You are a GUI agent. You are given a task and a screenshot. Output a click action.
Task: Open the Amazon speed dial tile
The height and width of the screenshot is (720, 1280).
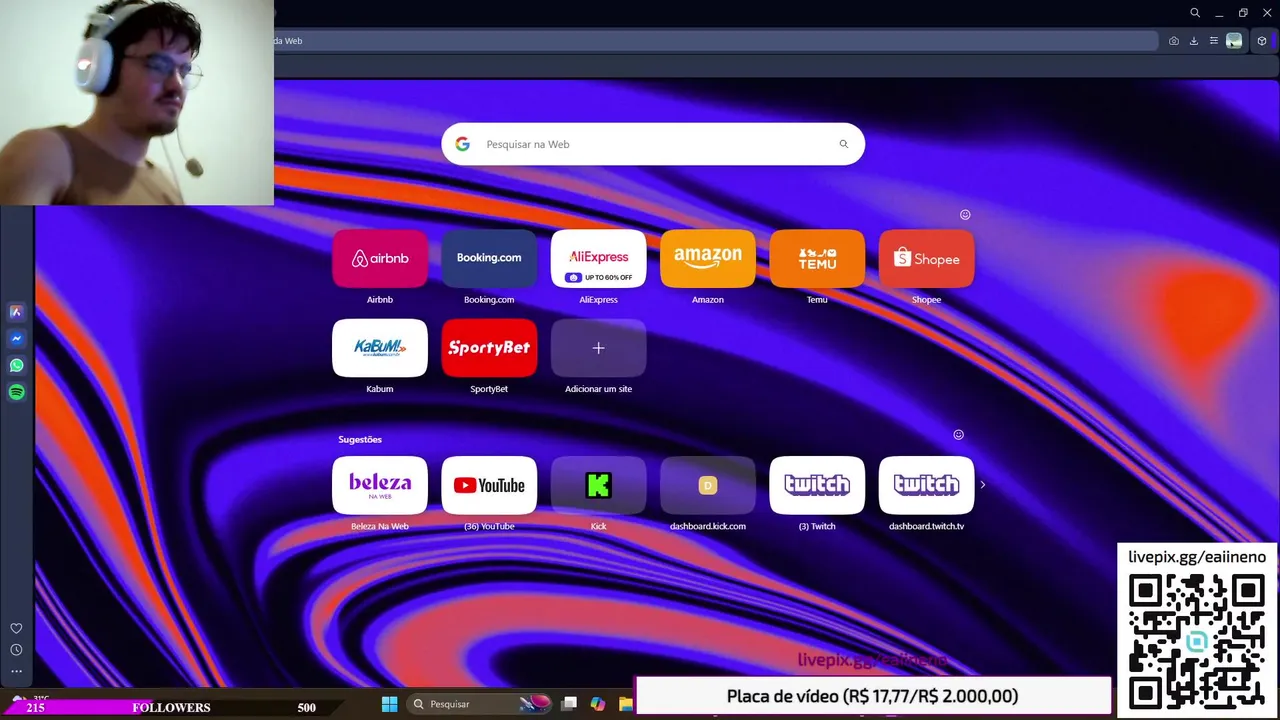[x=707, y=259]
